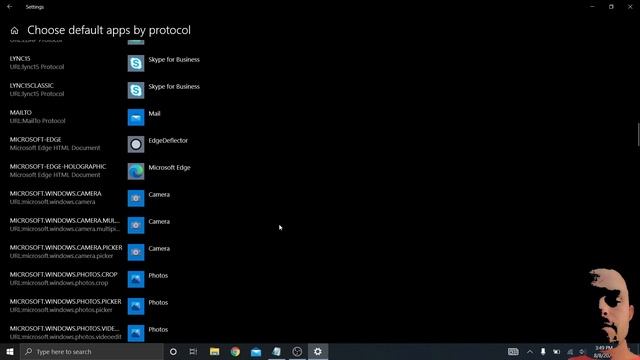Select the MICROSOFT-EDGE protocol name
This screenshot has height=360, width=640.
(x=36, y=139)
